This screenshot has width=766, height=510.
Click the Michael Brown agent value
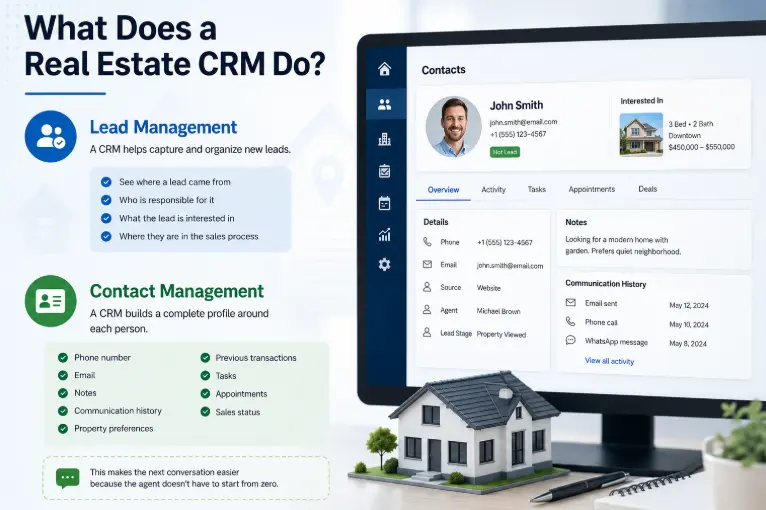click(x=498, y=311)
